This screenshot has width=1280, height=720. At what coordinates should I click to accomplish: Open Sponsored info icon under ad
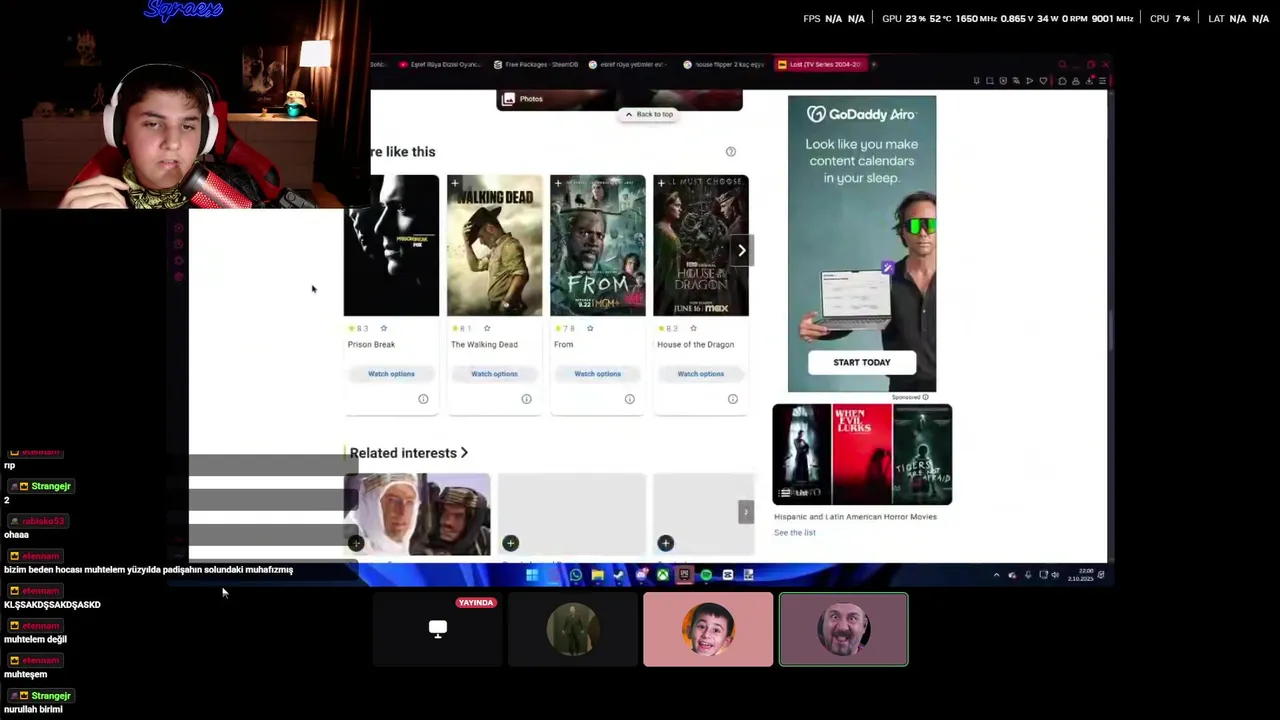click(x=925, y=397)
